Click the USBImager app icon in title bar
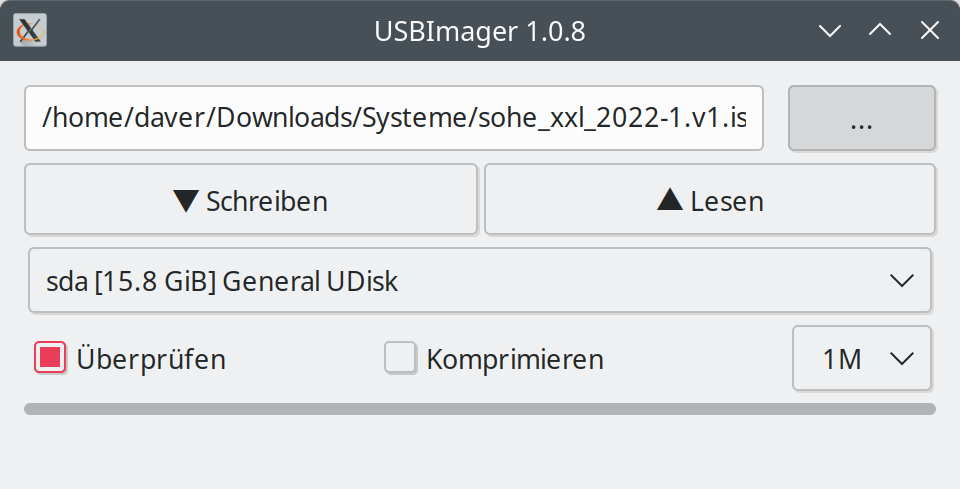Screen dimensions: 960x489 (x=31, y=31)
